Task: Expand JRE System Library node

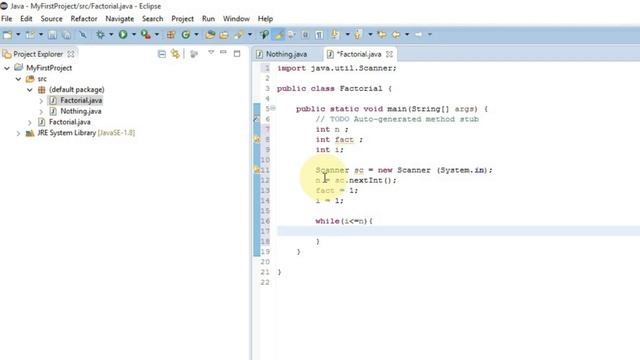Action: coord(18,133)
